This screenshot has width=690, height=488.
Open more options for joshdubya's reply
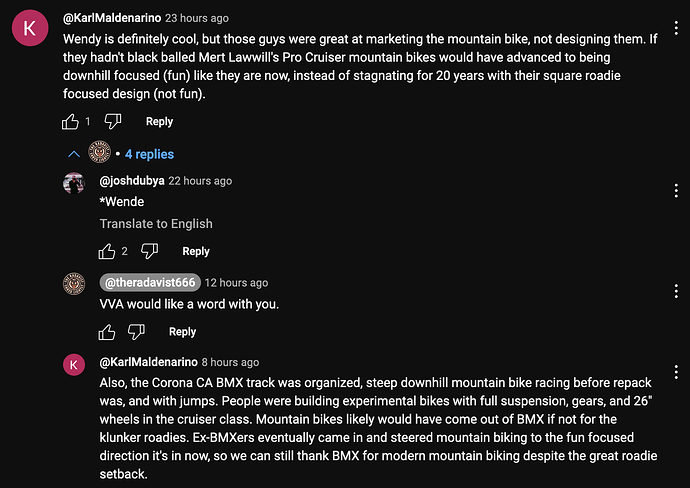(676, 185)
